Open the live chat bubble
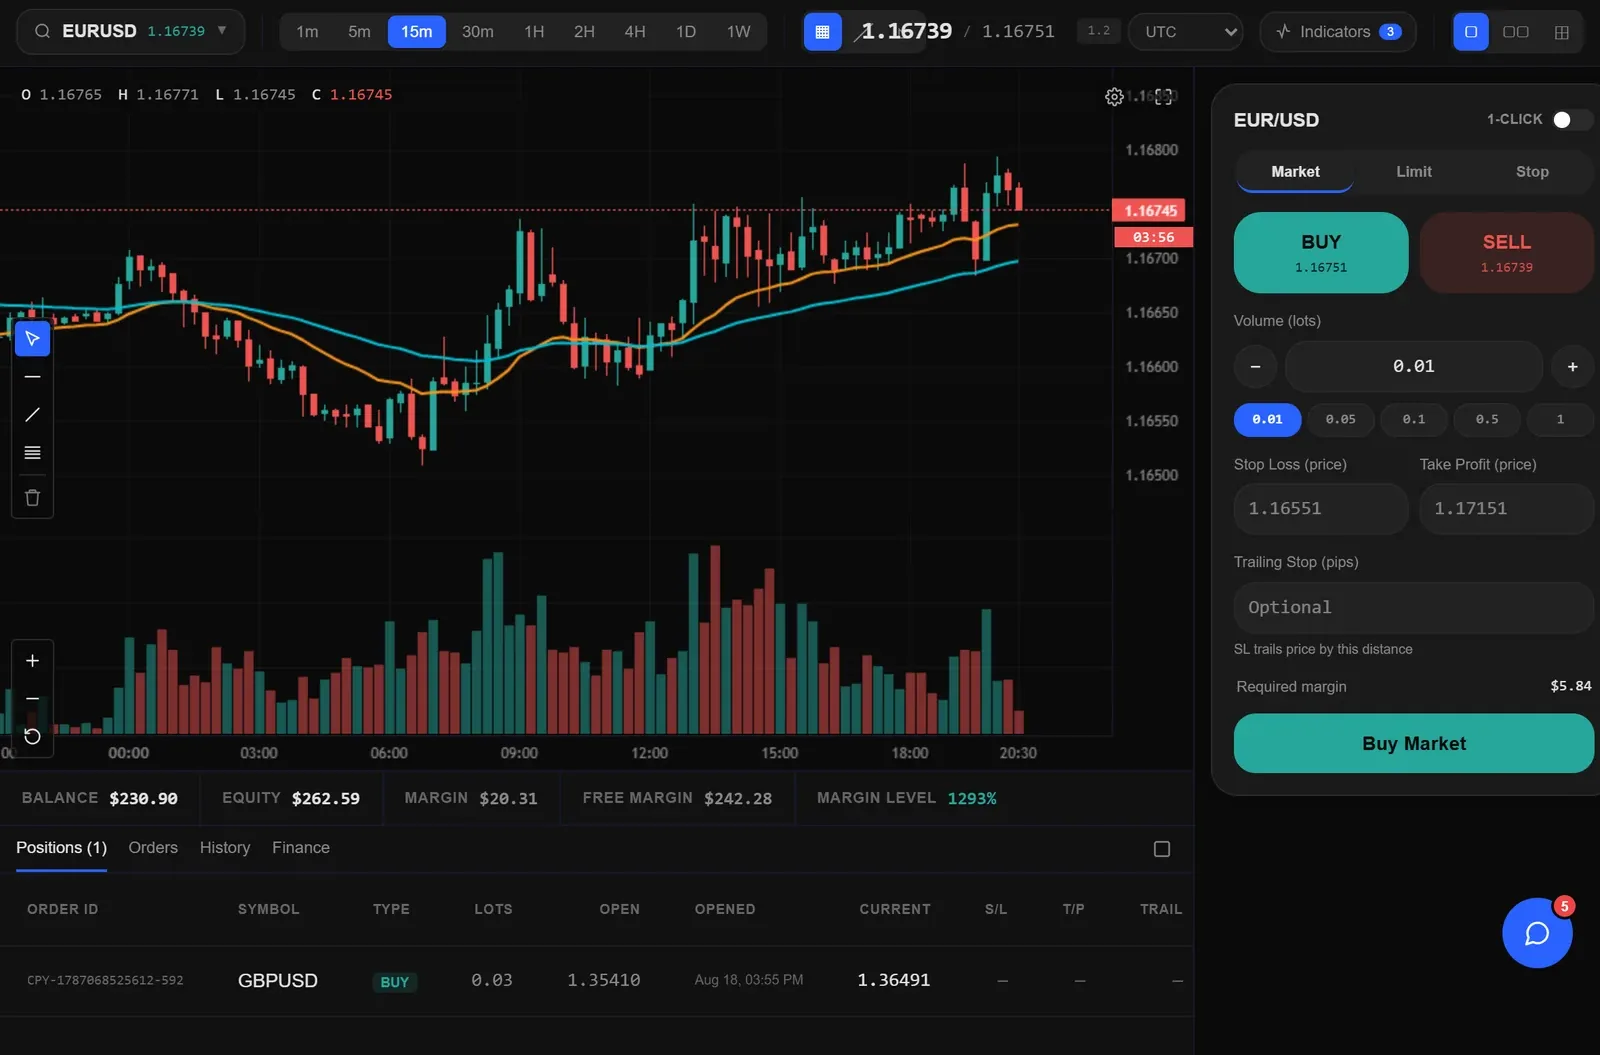Image resolution: width=1600 pixels, height=1055 pixels. click(x=1537, y=933)
